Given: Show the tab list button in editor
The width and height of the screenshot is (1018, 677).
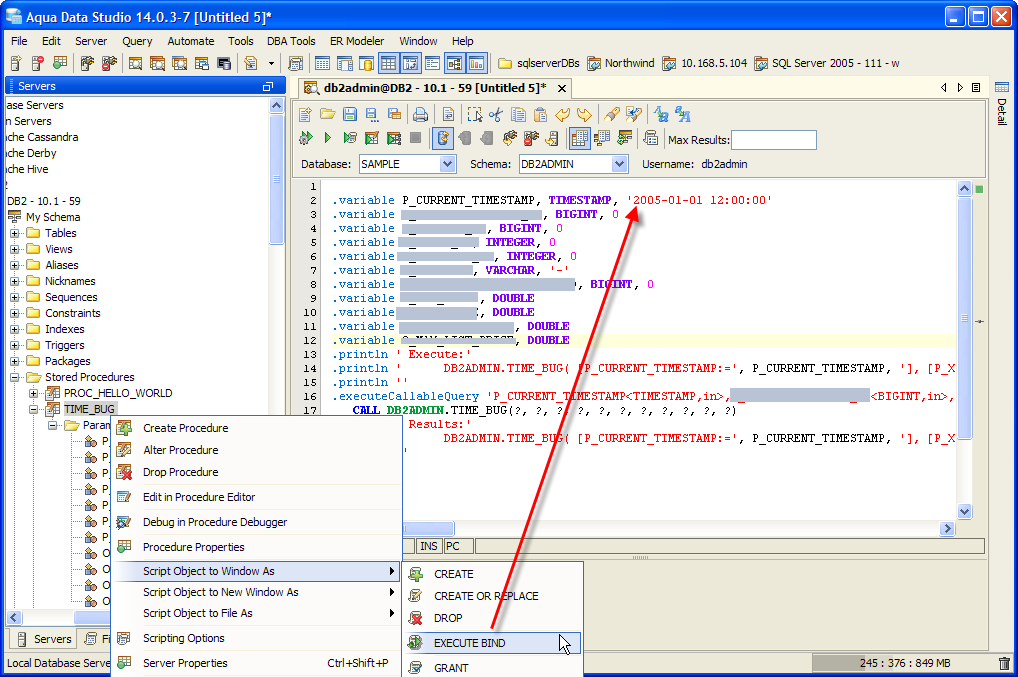Looking at the screenshot, I should click(976, 88).
